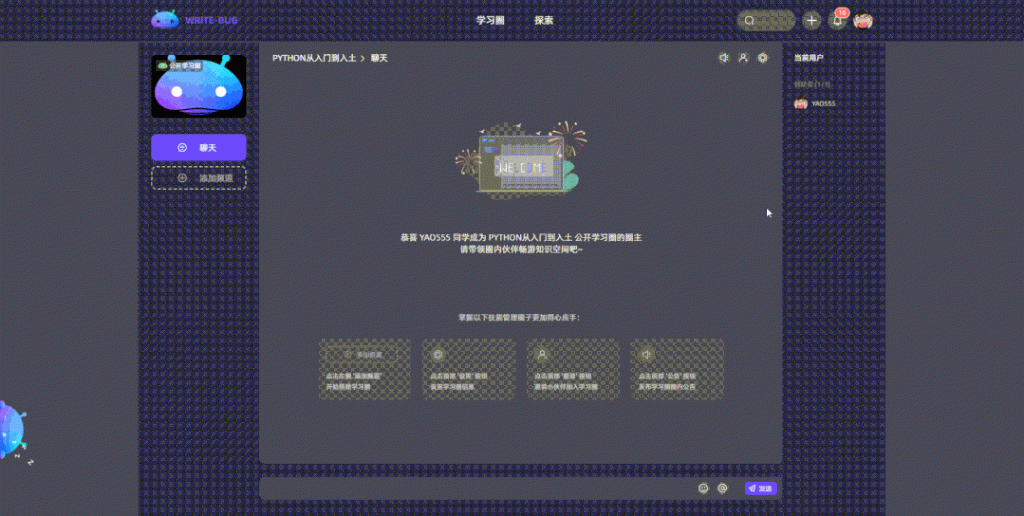
Task: Click the creator group count label
Action: pos(812,84)
